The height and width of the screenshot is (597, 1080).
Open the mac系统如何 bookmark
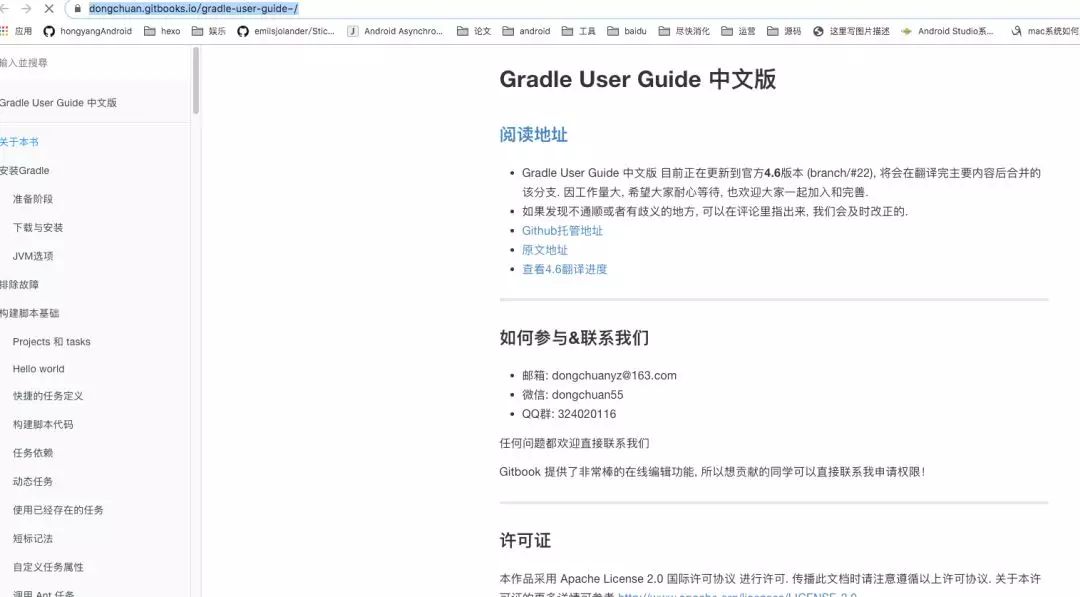point(1045,31)
